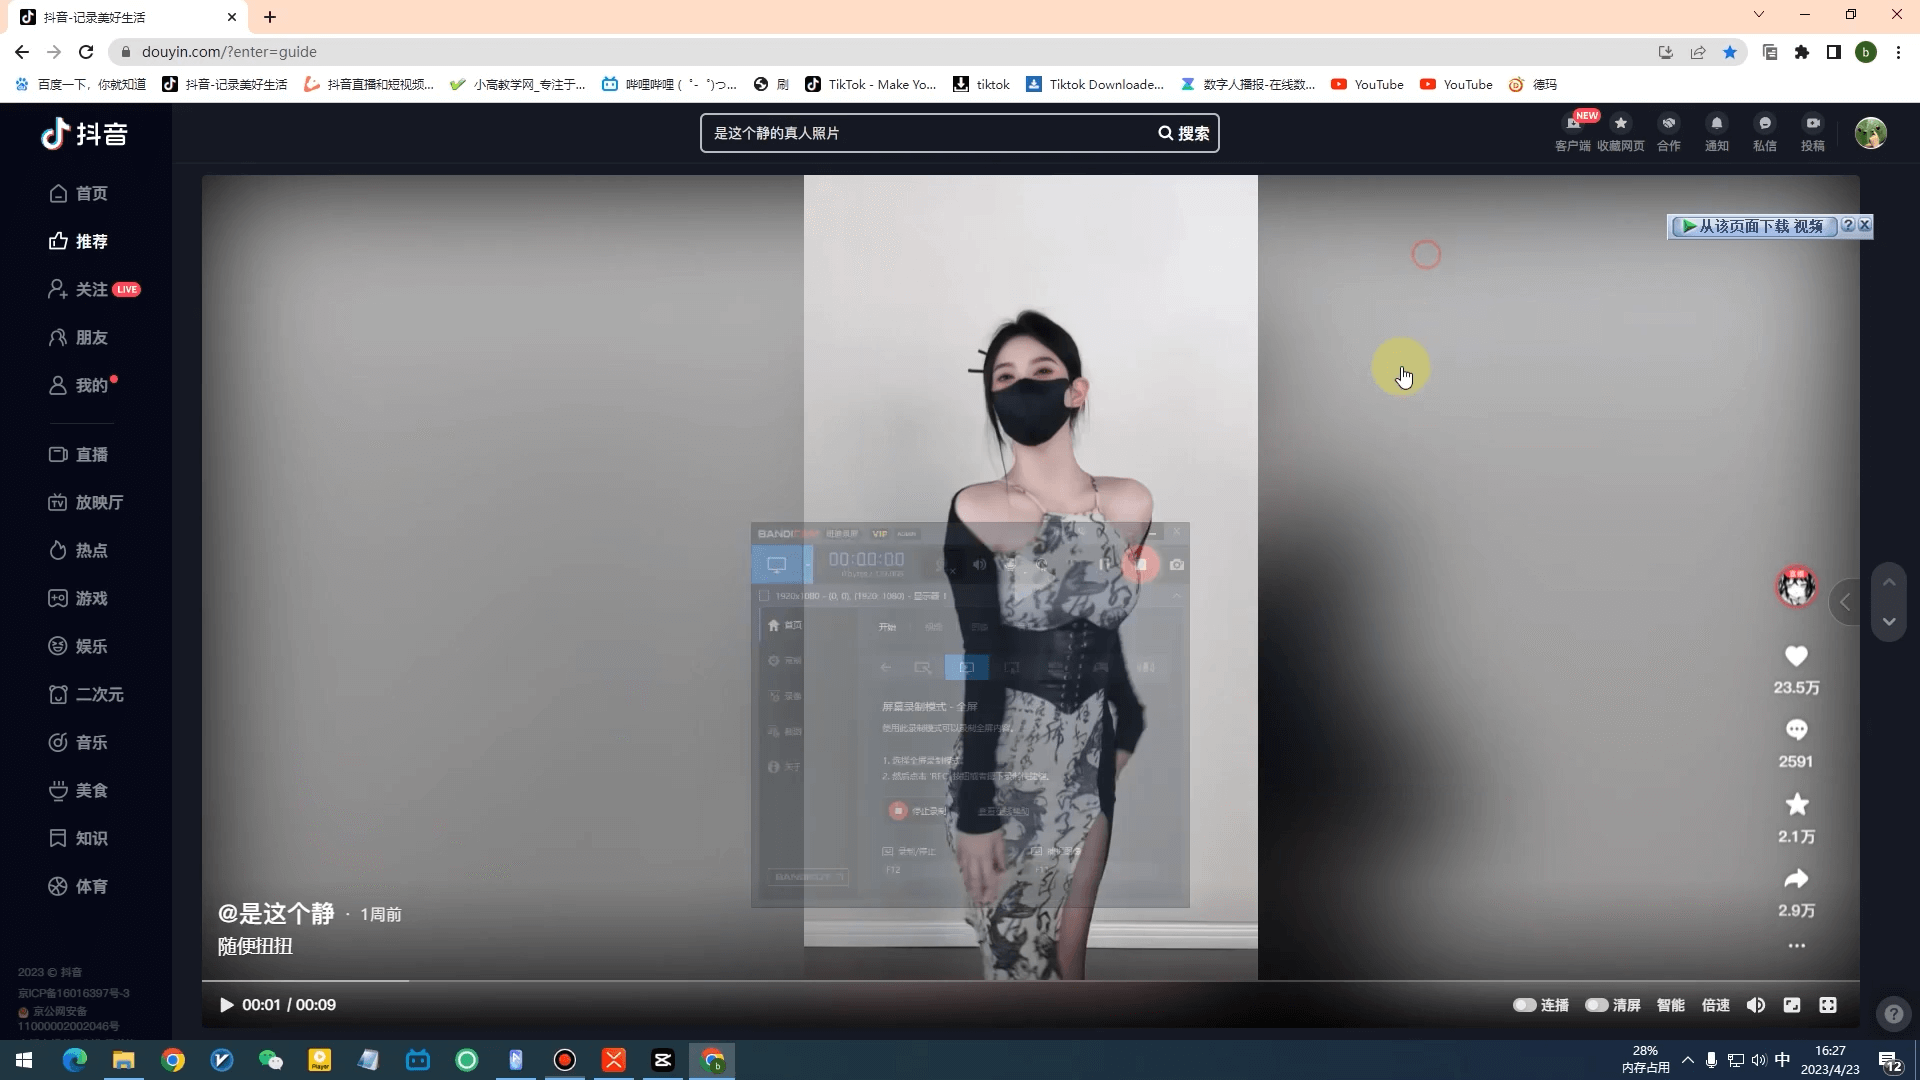Open 私信 private messages
Screen dimensions: 1920x1080
coord(1765,133)
